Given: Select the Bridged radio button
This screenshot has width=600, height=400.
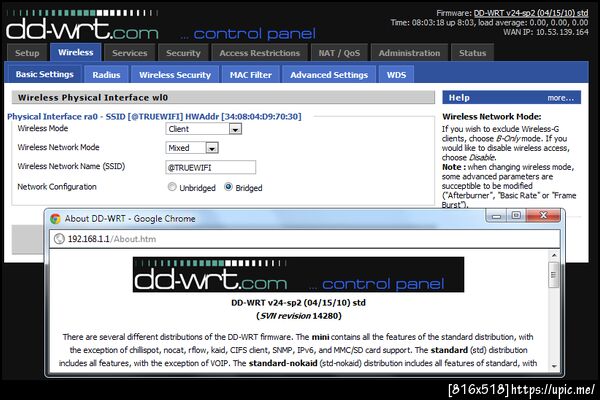Looking at the screenshot, I should point(228,187).
